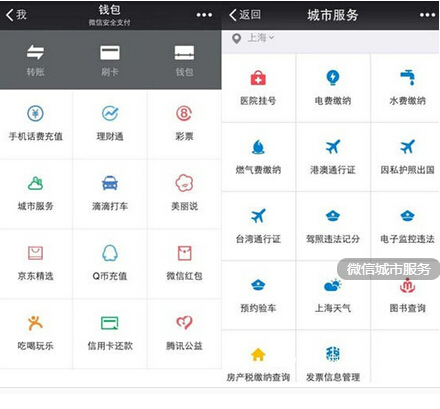The height and width of the screenshot is (409, 440).
Task: Open 上海天气 weather
Action: coord(333,296)
